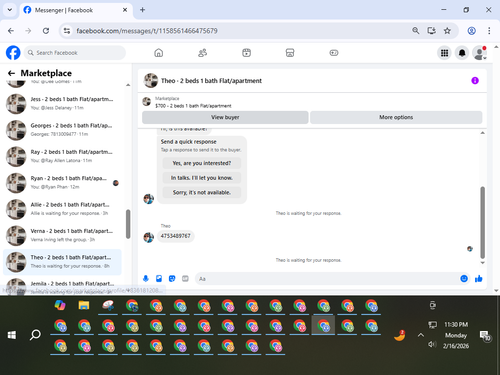Click the $700 listing title under Marketplace
Viewport: 500px width, 375px height.
[193, 106]
